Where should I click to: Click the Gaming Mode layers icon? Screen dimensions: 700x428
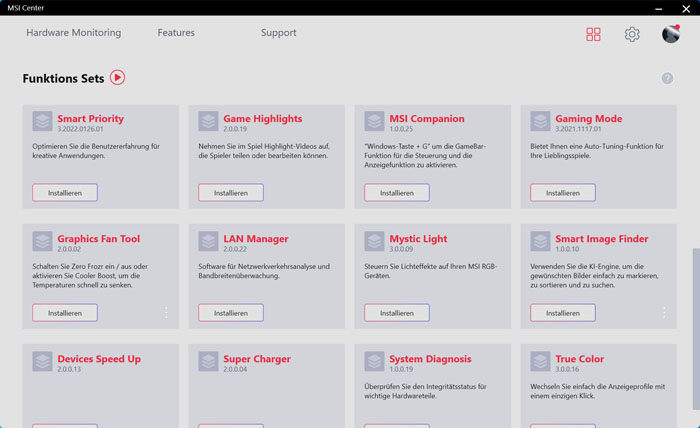pos(540,122)
